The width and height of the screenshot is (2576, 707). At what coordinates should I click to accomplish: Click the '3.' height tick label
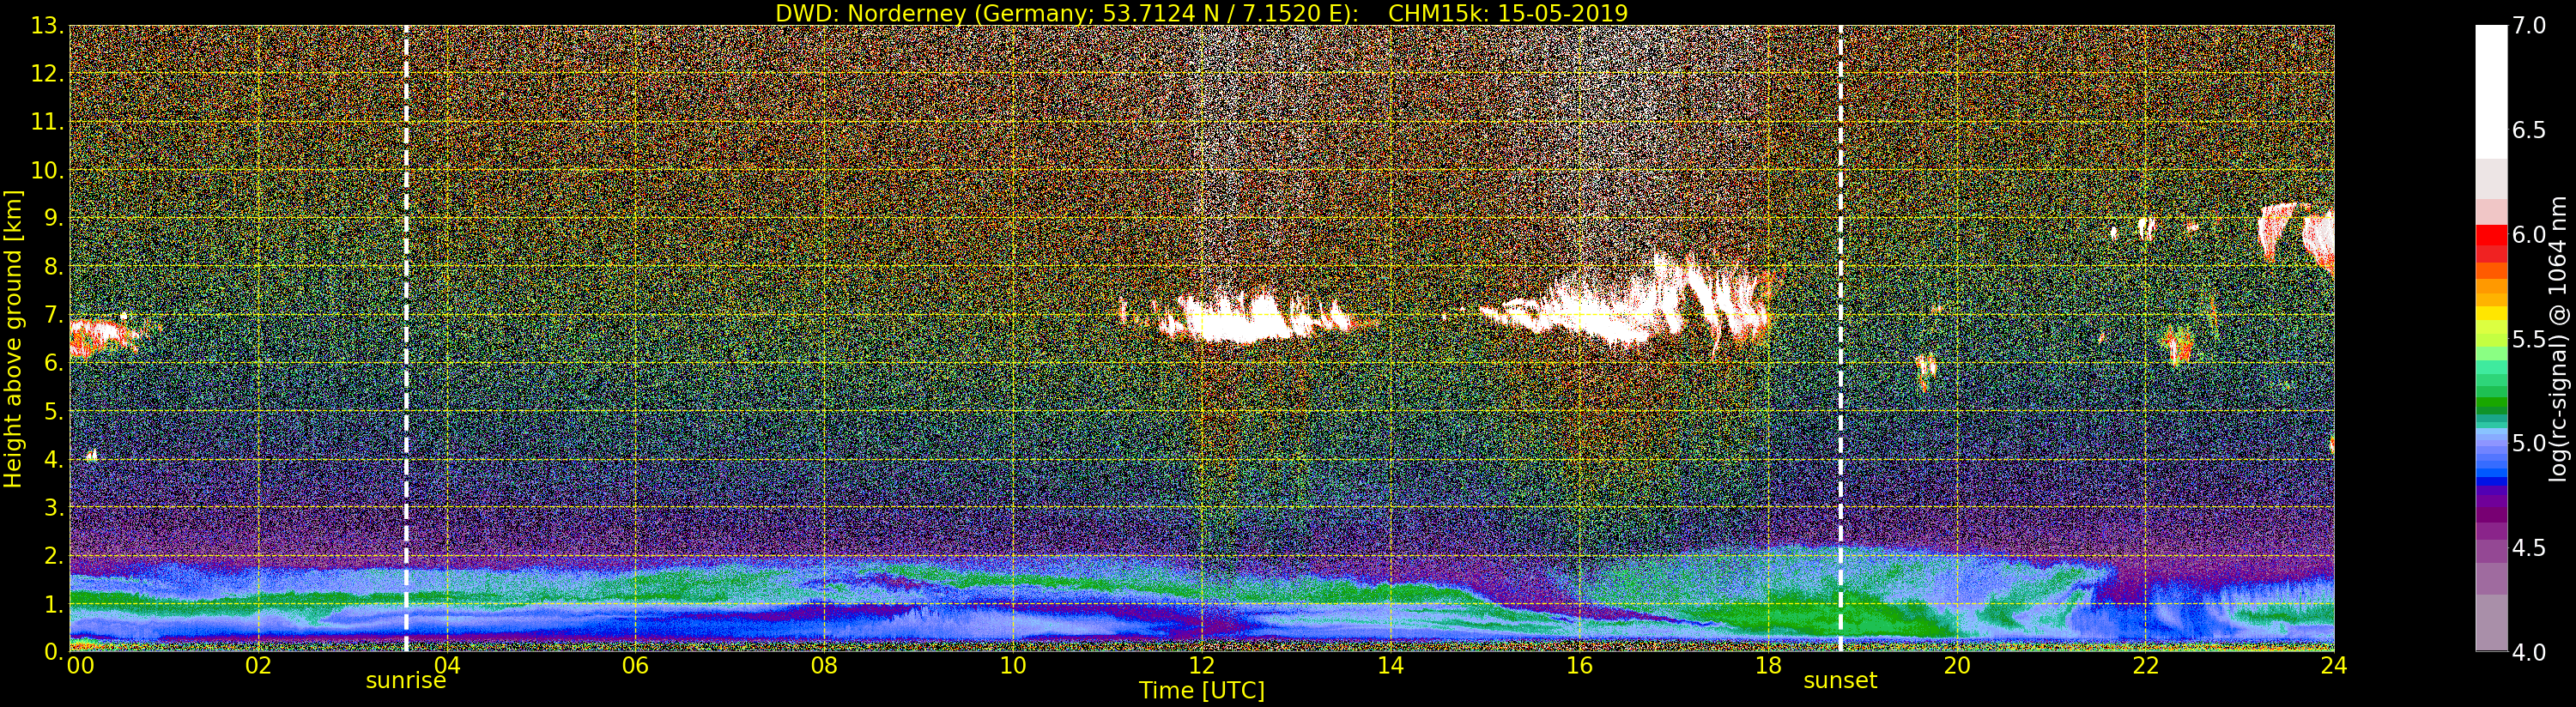tap(54, 507)
